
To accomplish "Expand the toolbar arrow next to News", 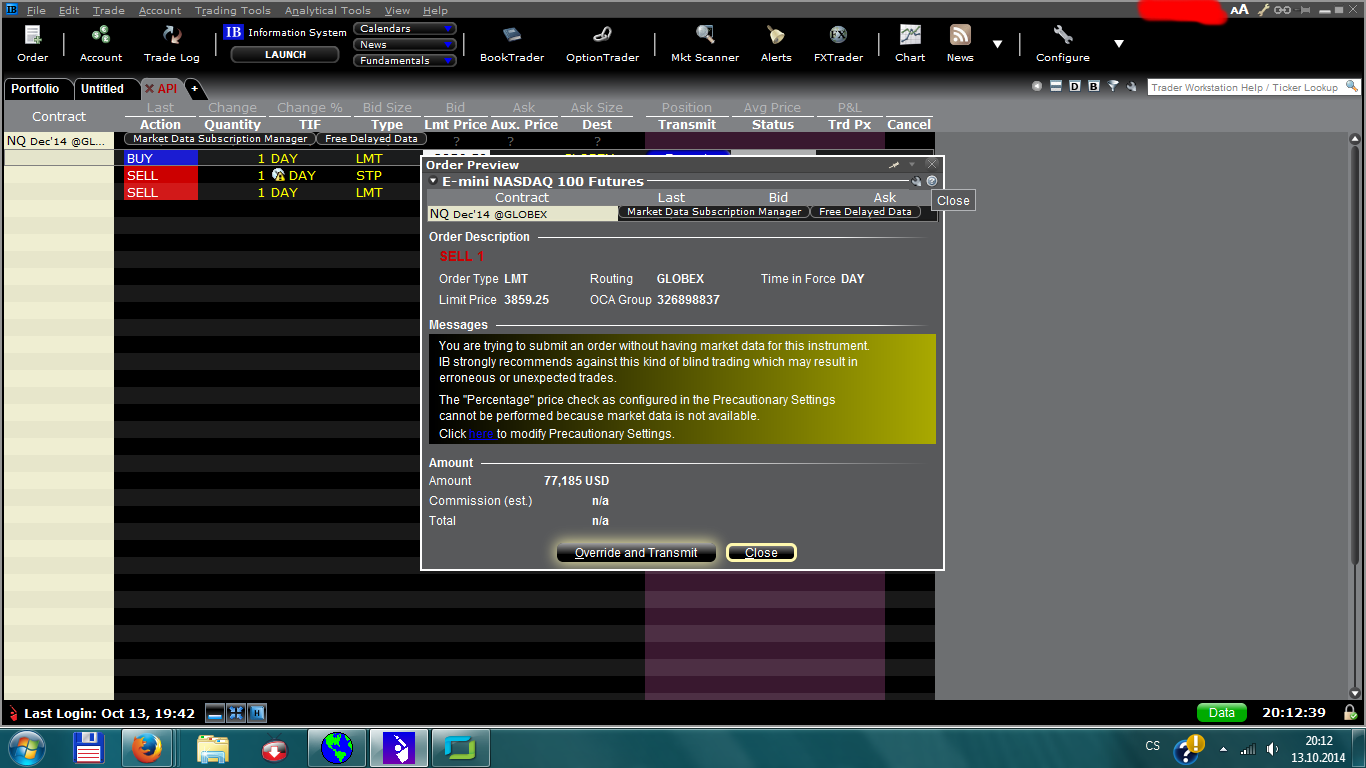I will (997, 44).
